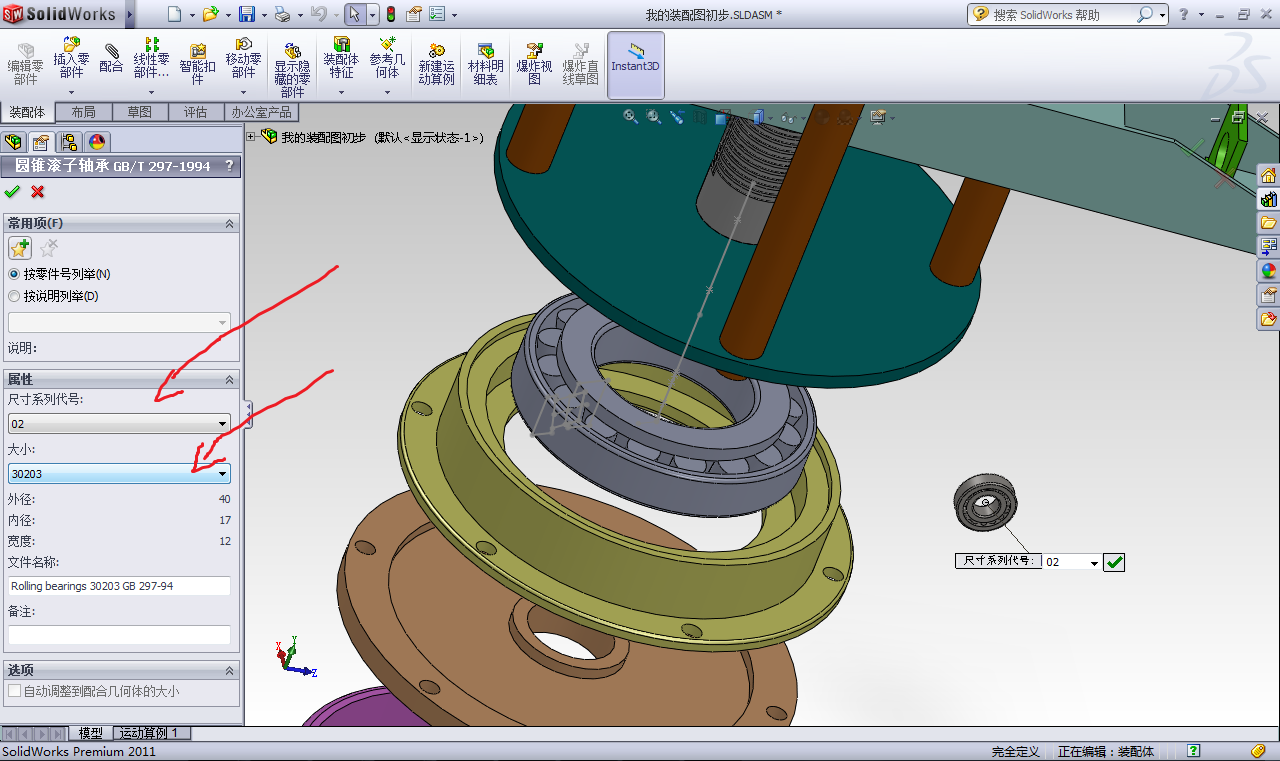Click 装配体特征 assembly features tool

pos(341,59)
